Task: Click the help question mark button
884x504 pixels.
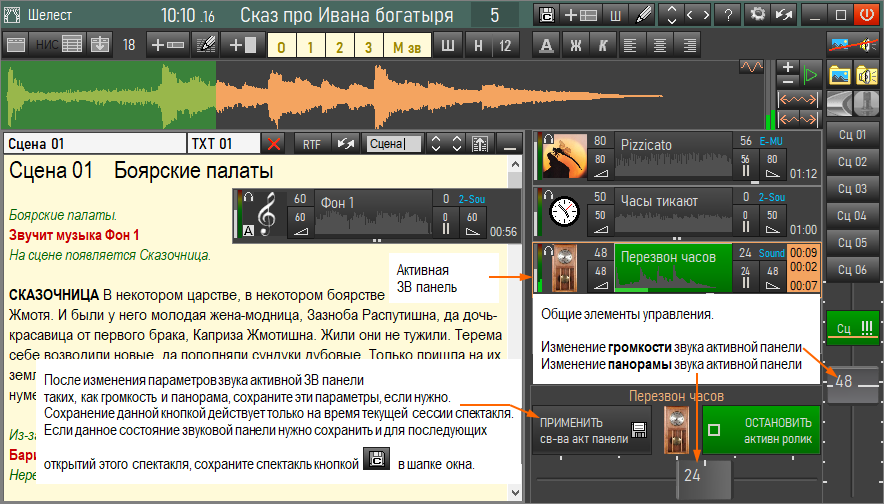Action: 728,15
